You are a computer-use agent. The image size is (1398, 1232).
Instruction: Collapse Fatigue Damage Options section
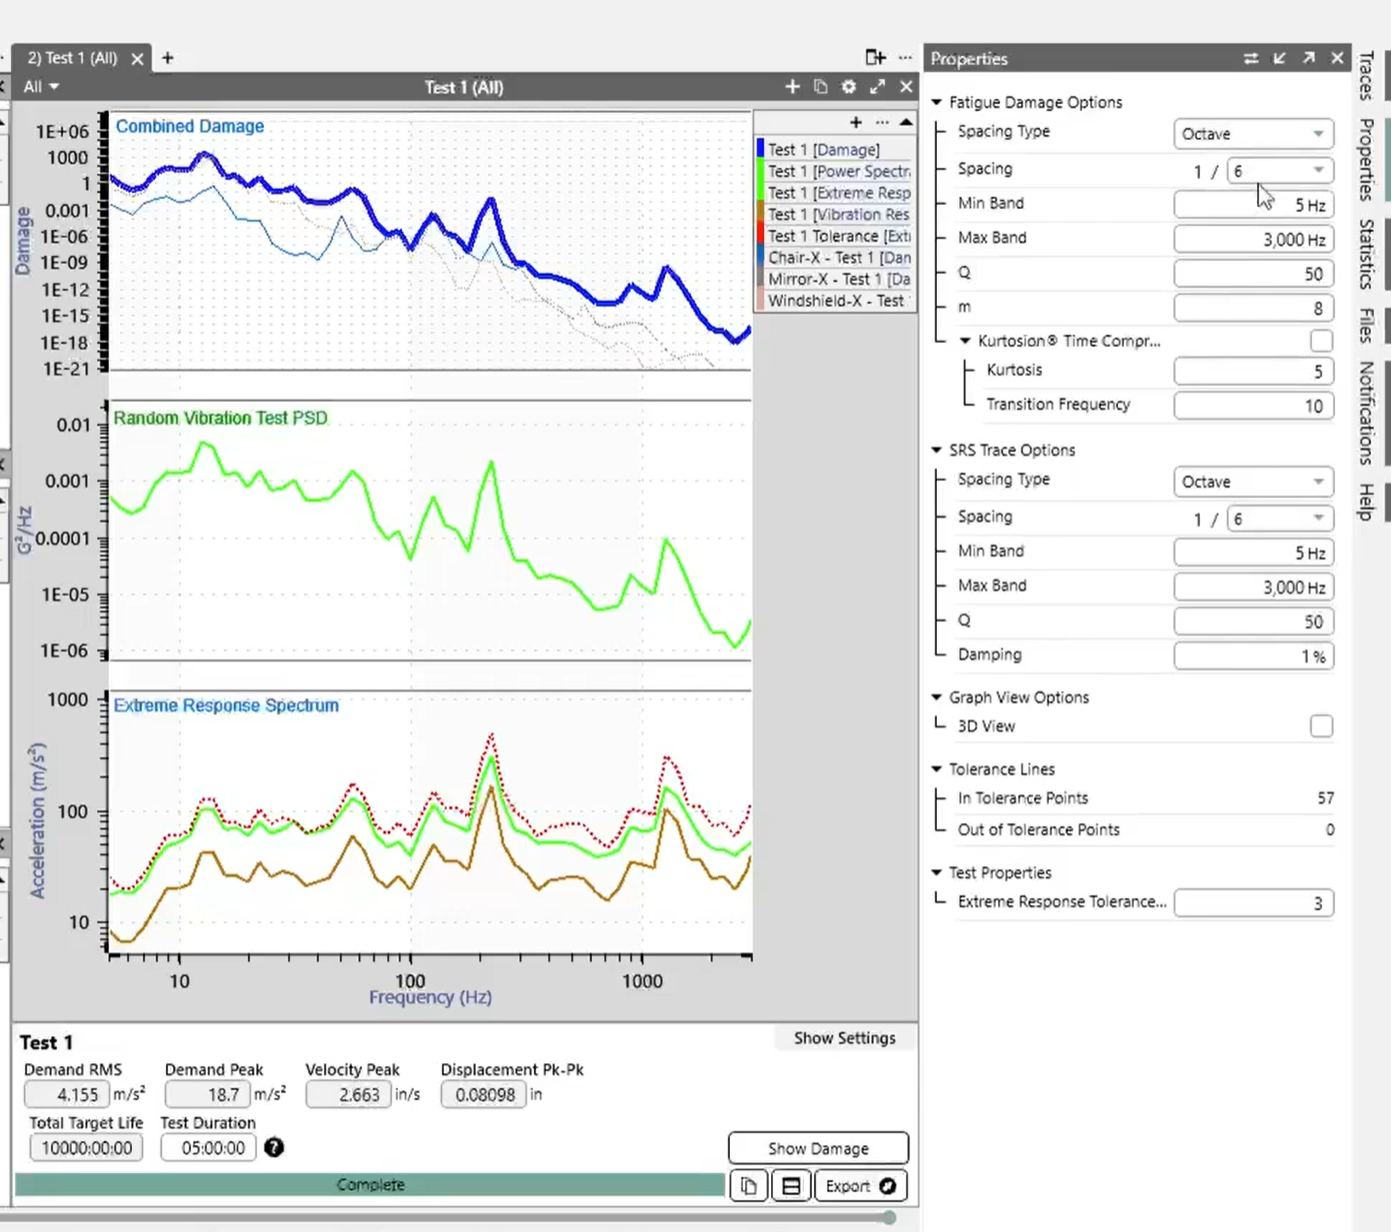pos(937,102)
